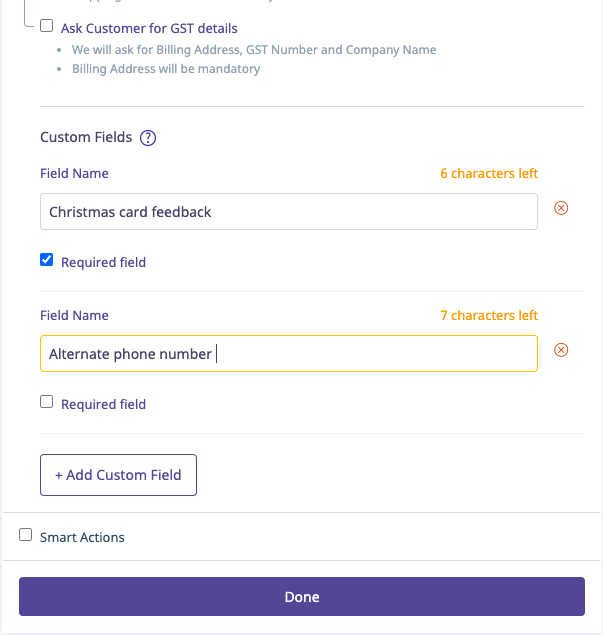Screen dimensions: 603x635
Task: Focus the Christmas card feedback input
Action: 288,212
